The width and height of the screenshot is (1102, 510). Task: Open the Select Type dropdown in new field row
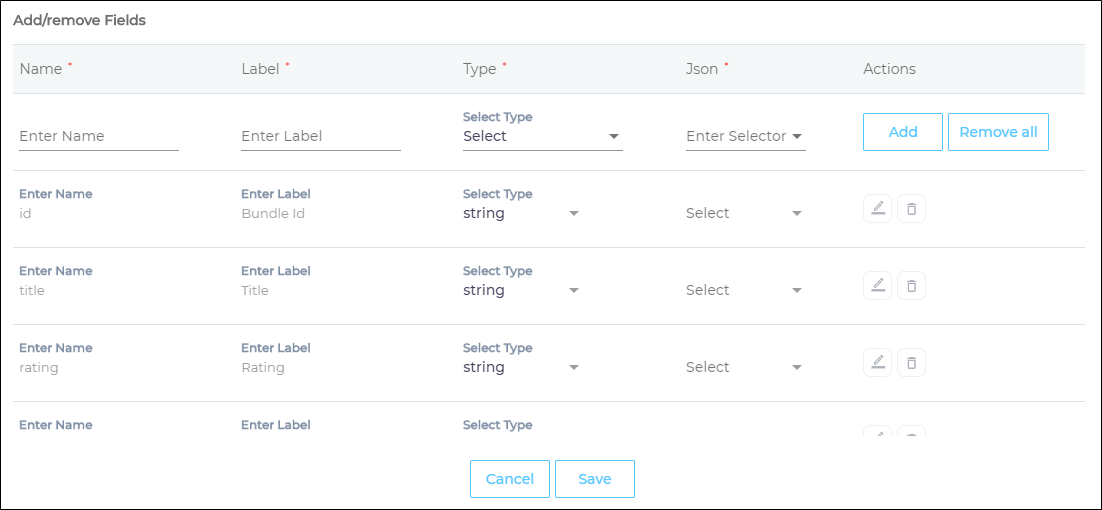point(542,136)
